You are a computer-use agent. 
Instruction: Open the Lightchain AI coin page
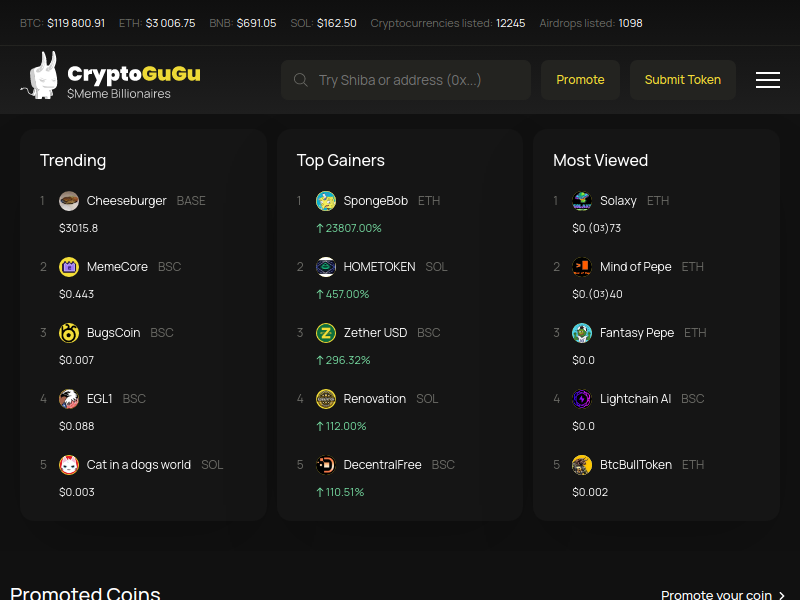pyautogui.click(x=635, y=399)
